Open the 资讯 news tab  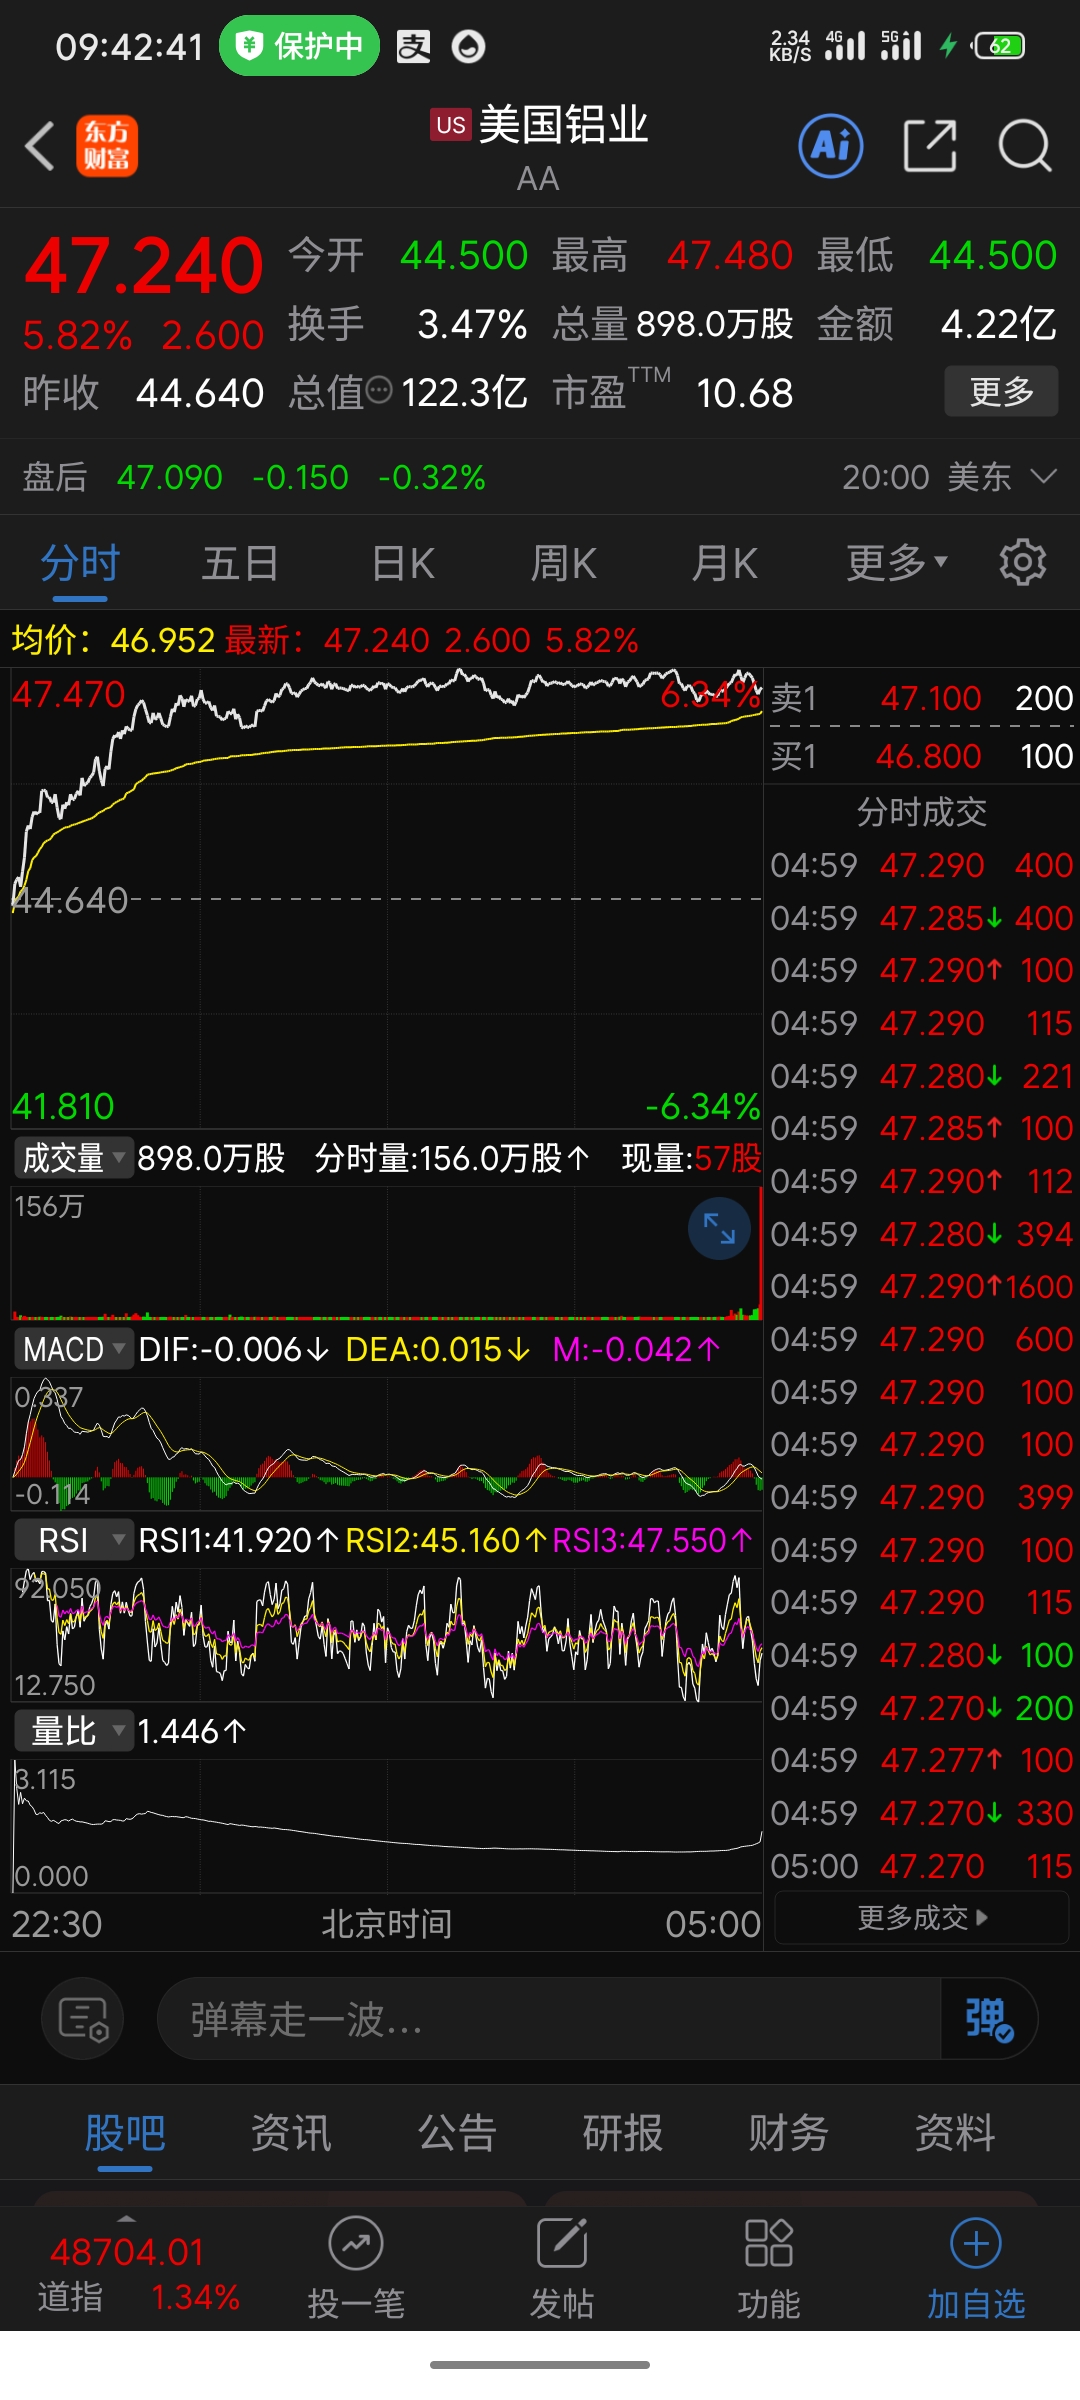click(x=291, y=2133)
